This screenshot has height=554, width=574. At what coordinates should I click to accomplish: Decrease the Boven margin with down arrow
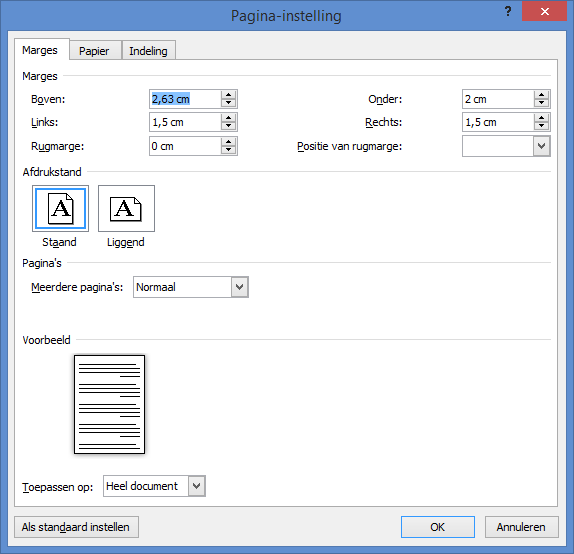click(228, 103)
